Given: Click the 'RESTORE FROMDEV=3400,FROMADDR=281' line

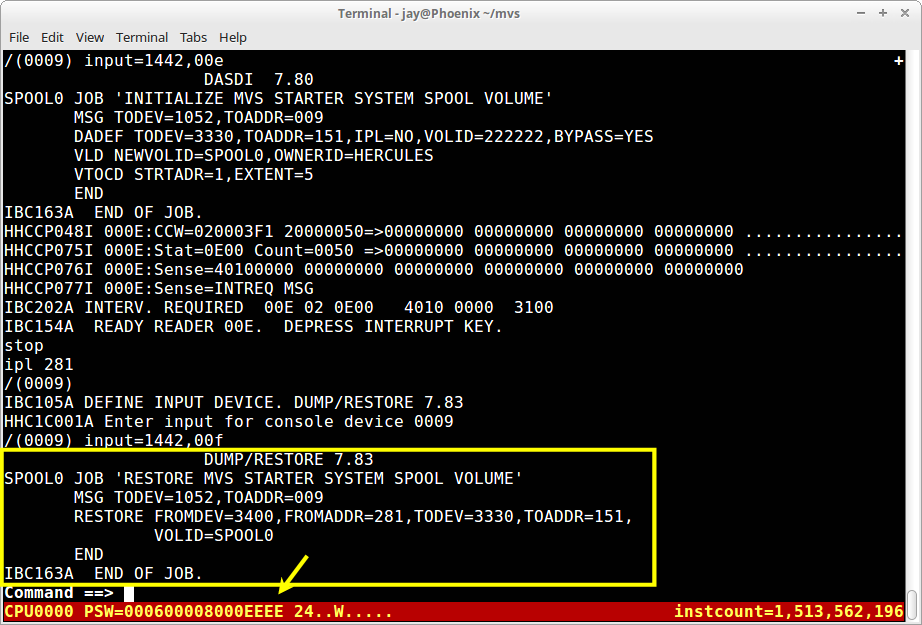Looking at the screenshot, I should pos(353,516).
